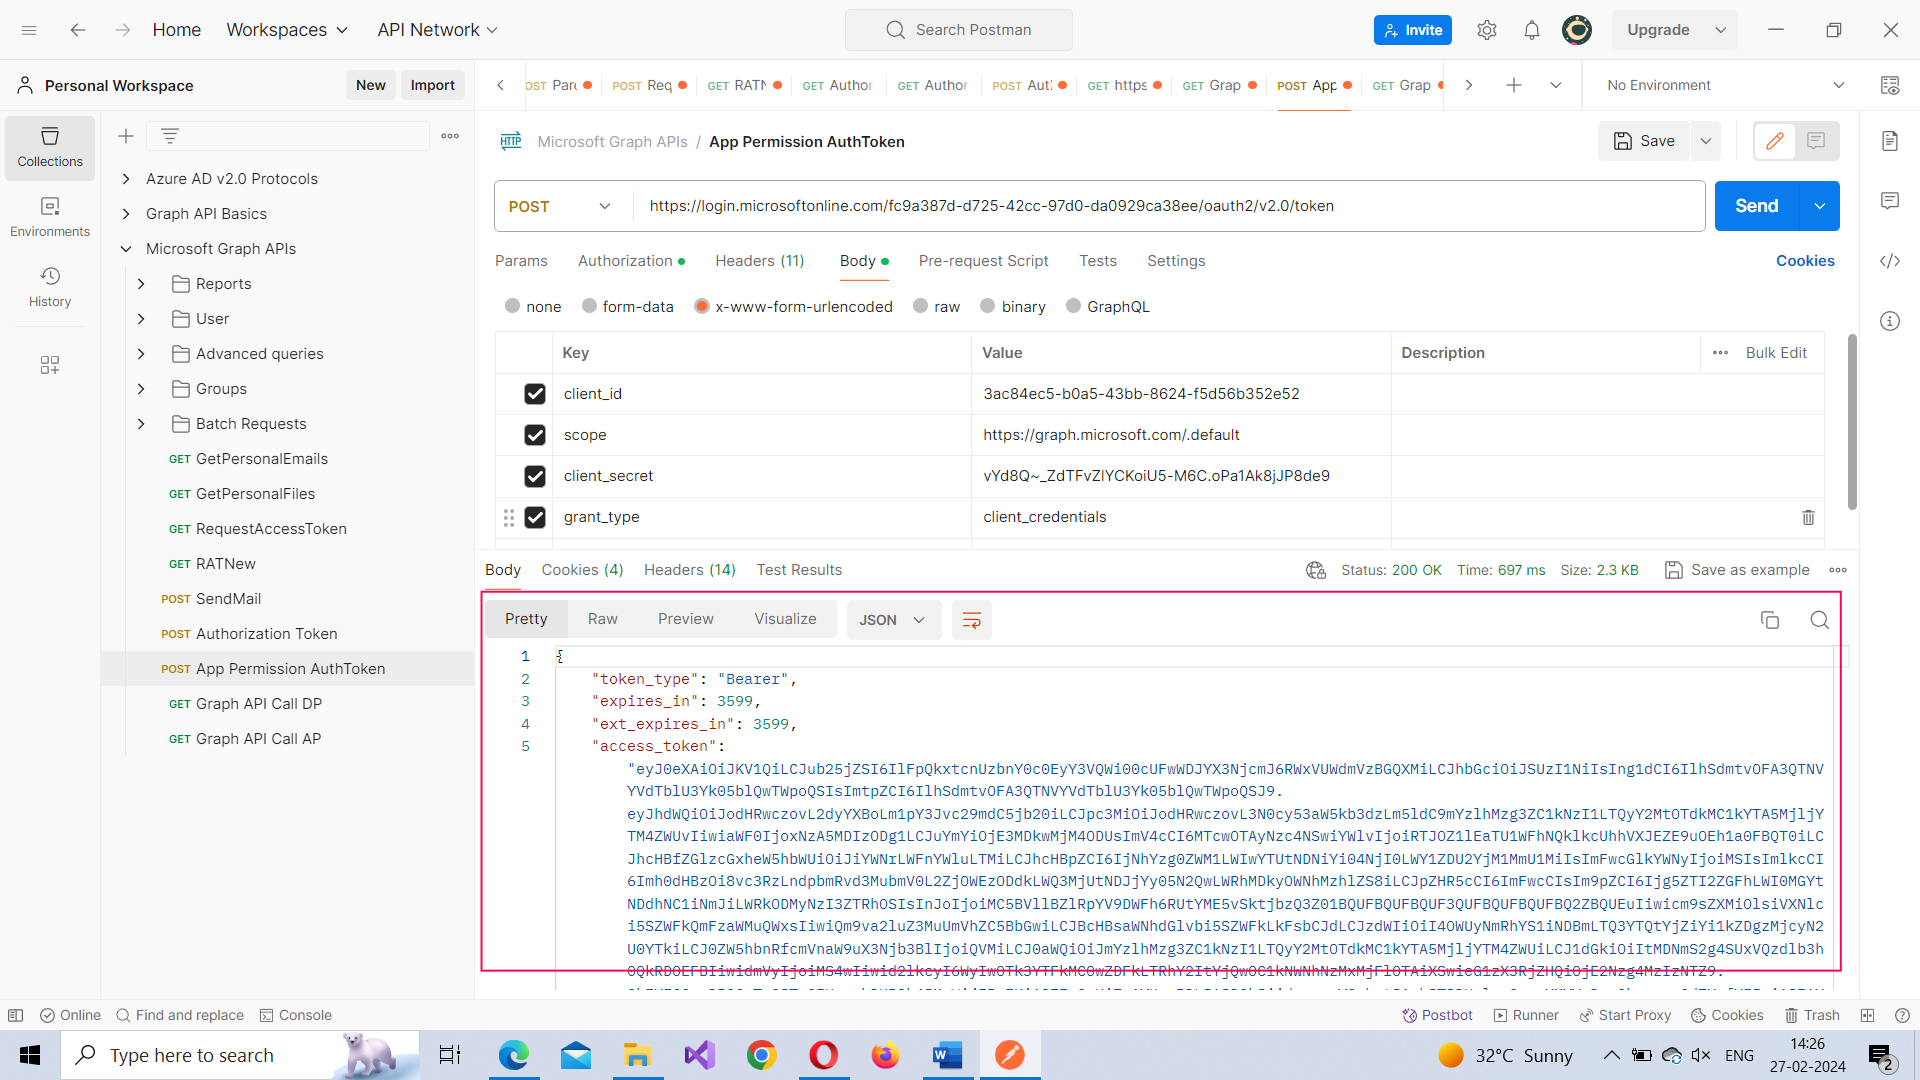Open the configure workspace sidebar icon
The width and height of the screenshot is (1920, 1080).
[50, 365]
